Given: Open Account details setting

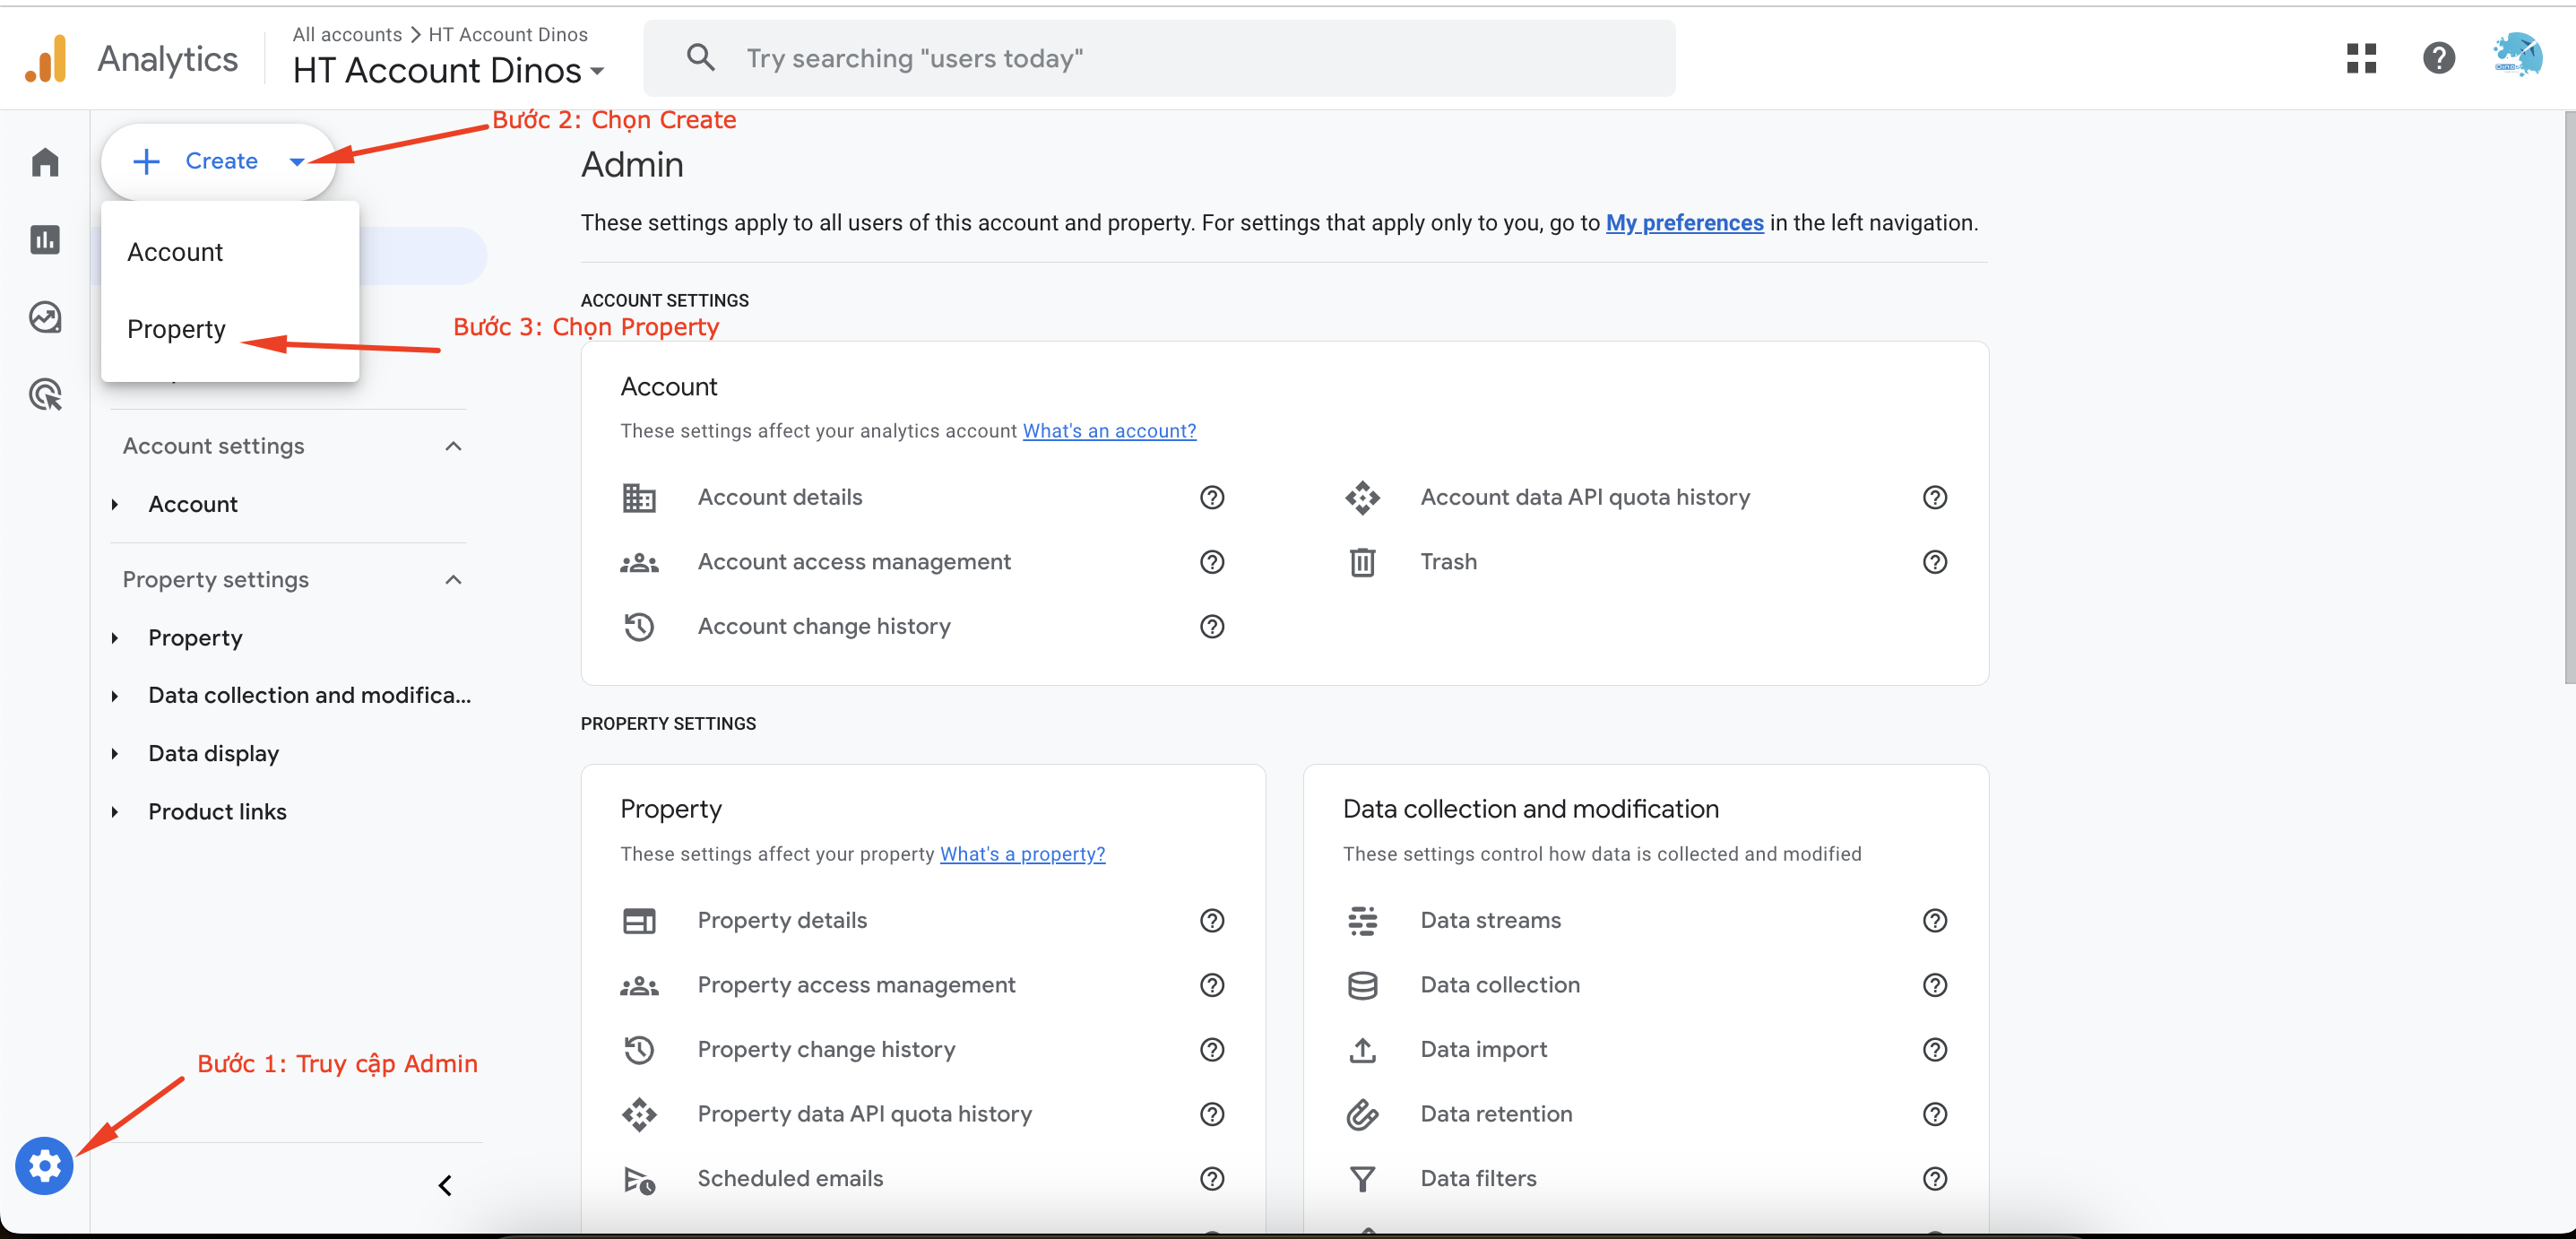Looking at the screenshot, I should click(x=779, y=497).
